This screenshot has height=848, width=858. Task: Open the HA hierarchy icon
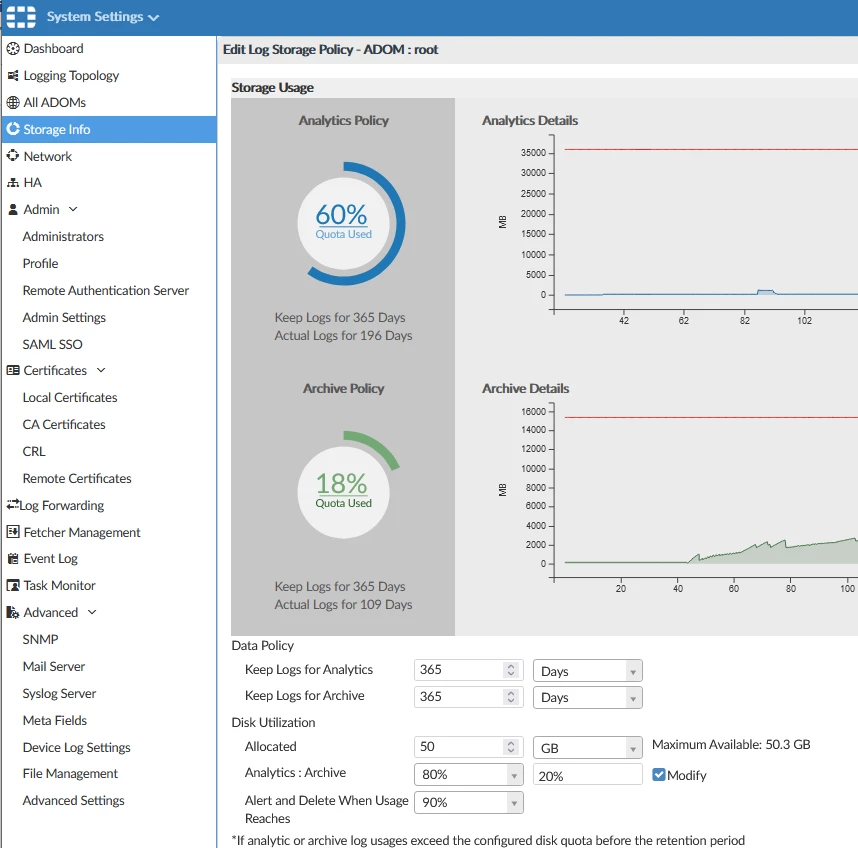pyautogui.click(x=13, y=183)
